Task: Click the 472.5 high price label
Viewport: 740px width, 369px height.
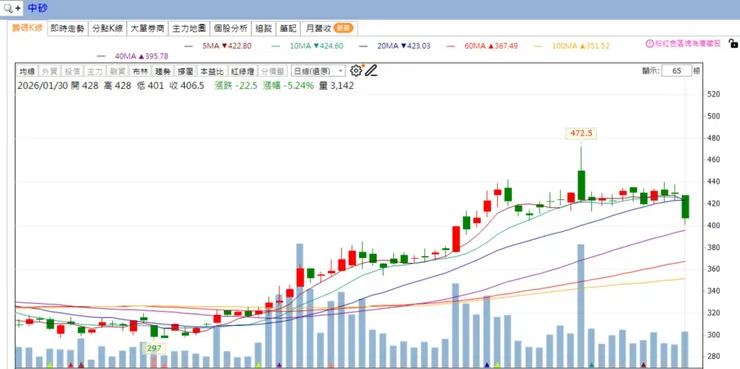Action: 581,134
